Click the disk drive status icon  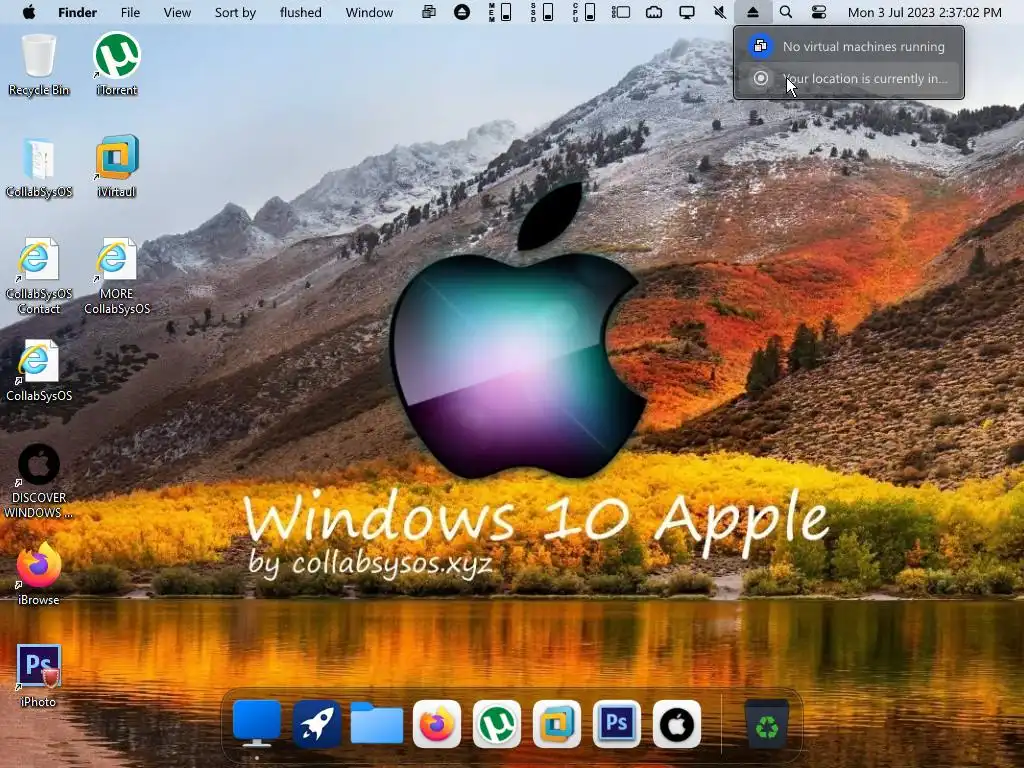click(x=620, y=12)
